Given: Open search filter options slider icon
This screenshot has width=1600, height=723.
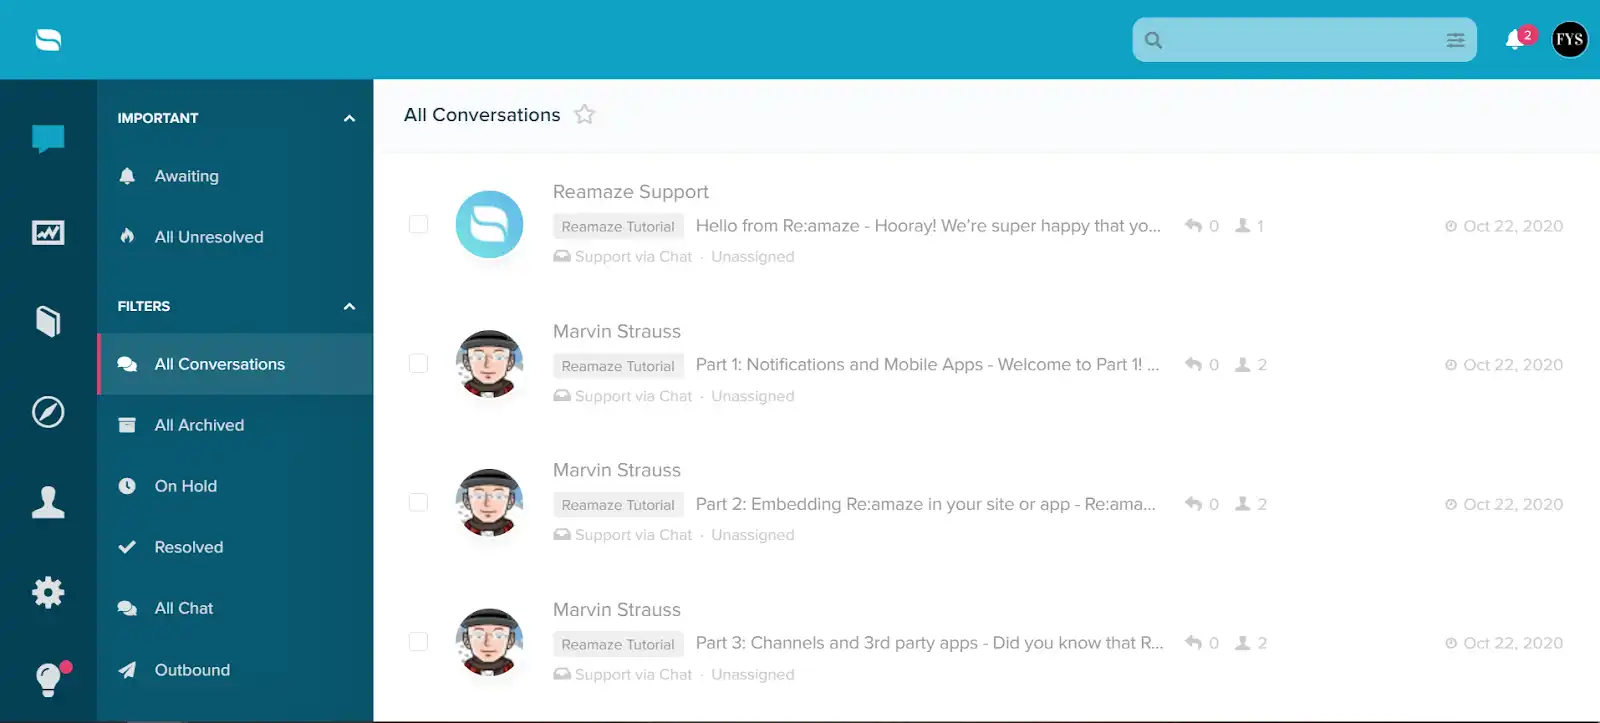Looking at the screenshot, I should pos(1455,40).
